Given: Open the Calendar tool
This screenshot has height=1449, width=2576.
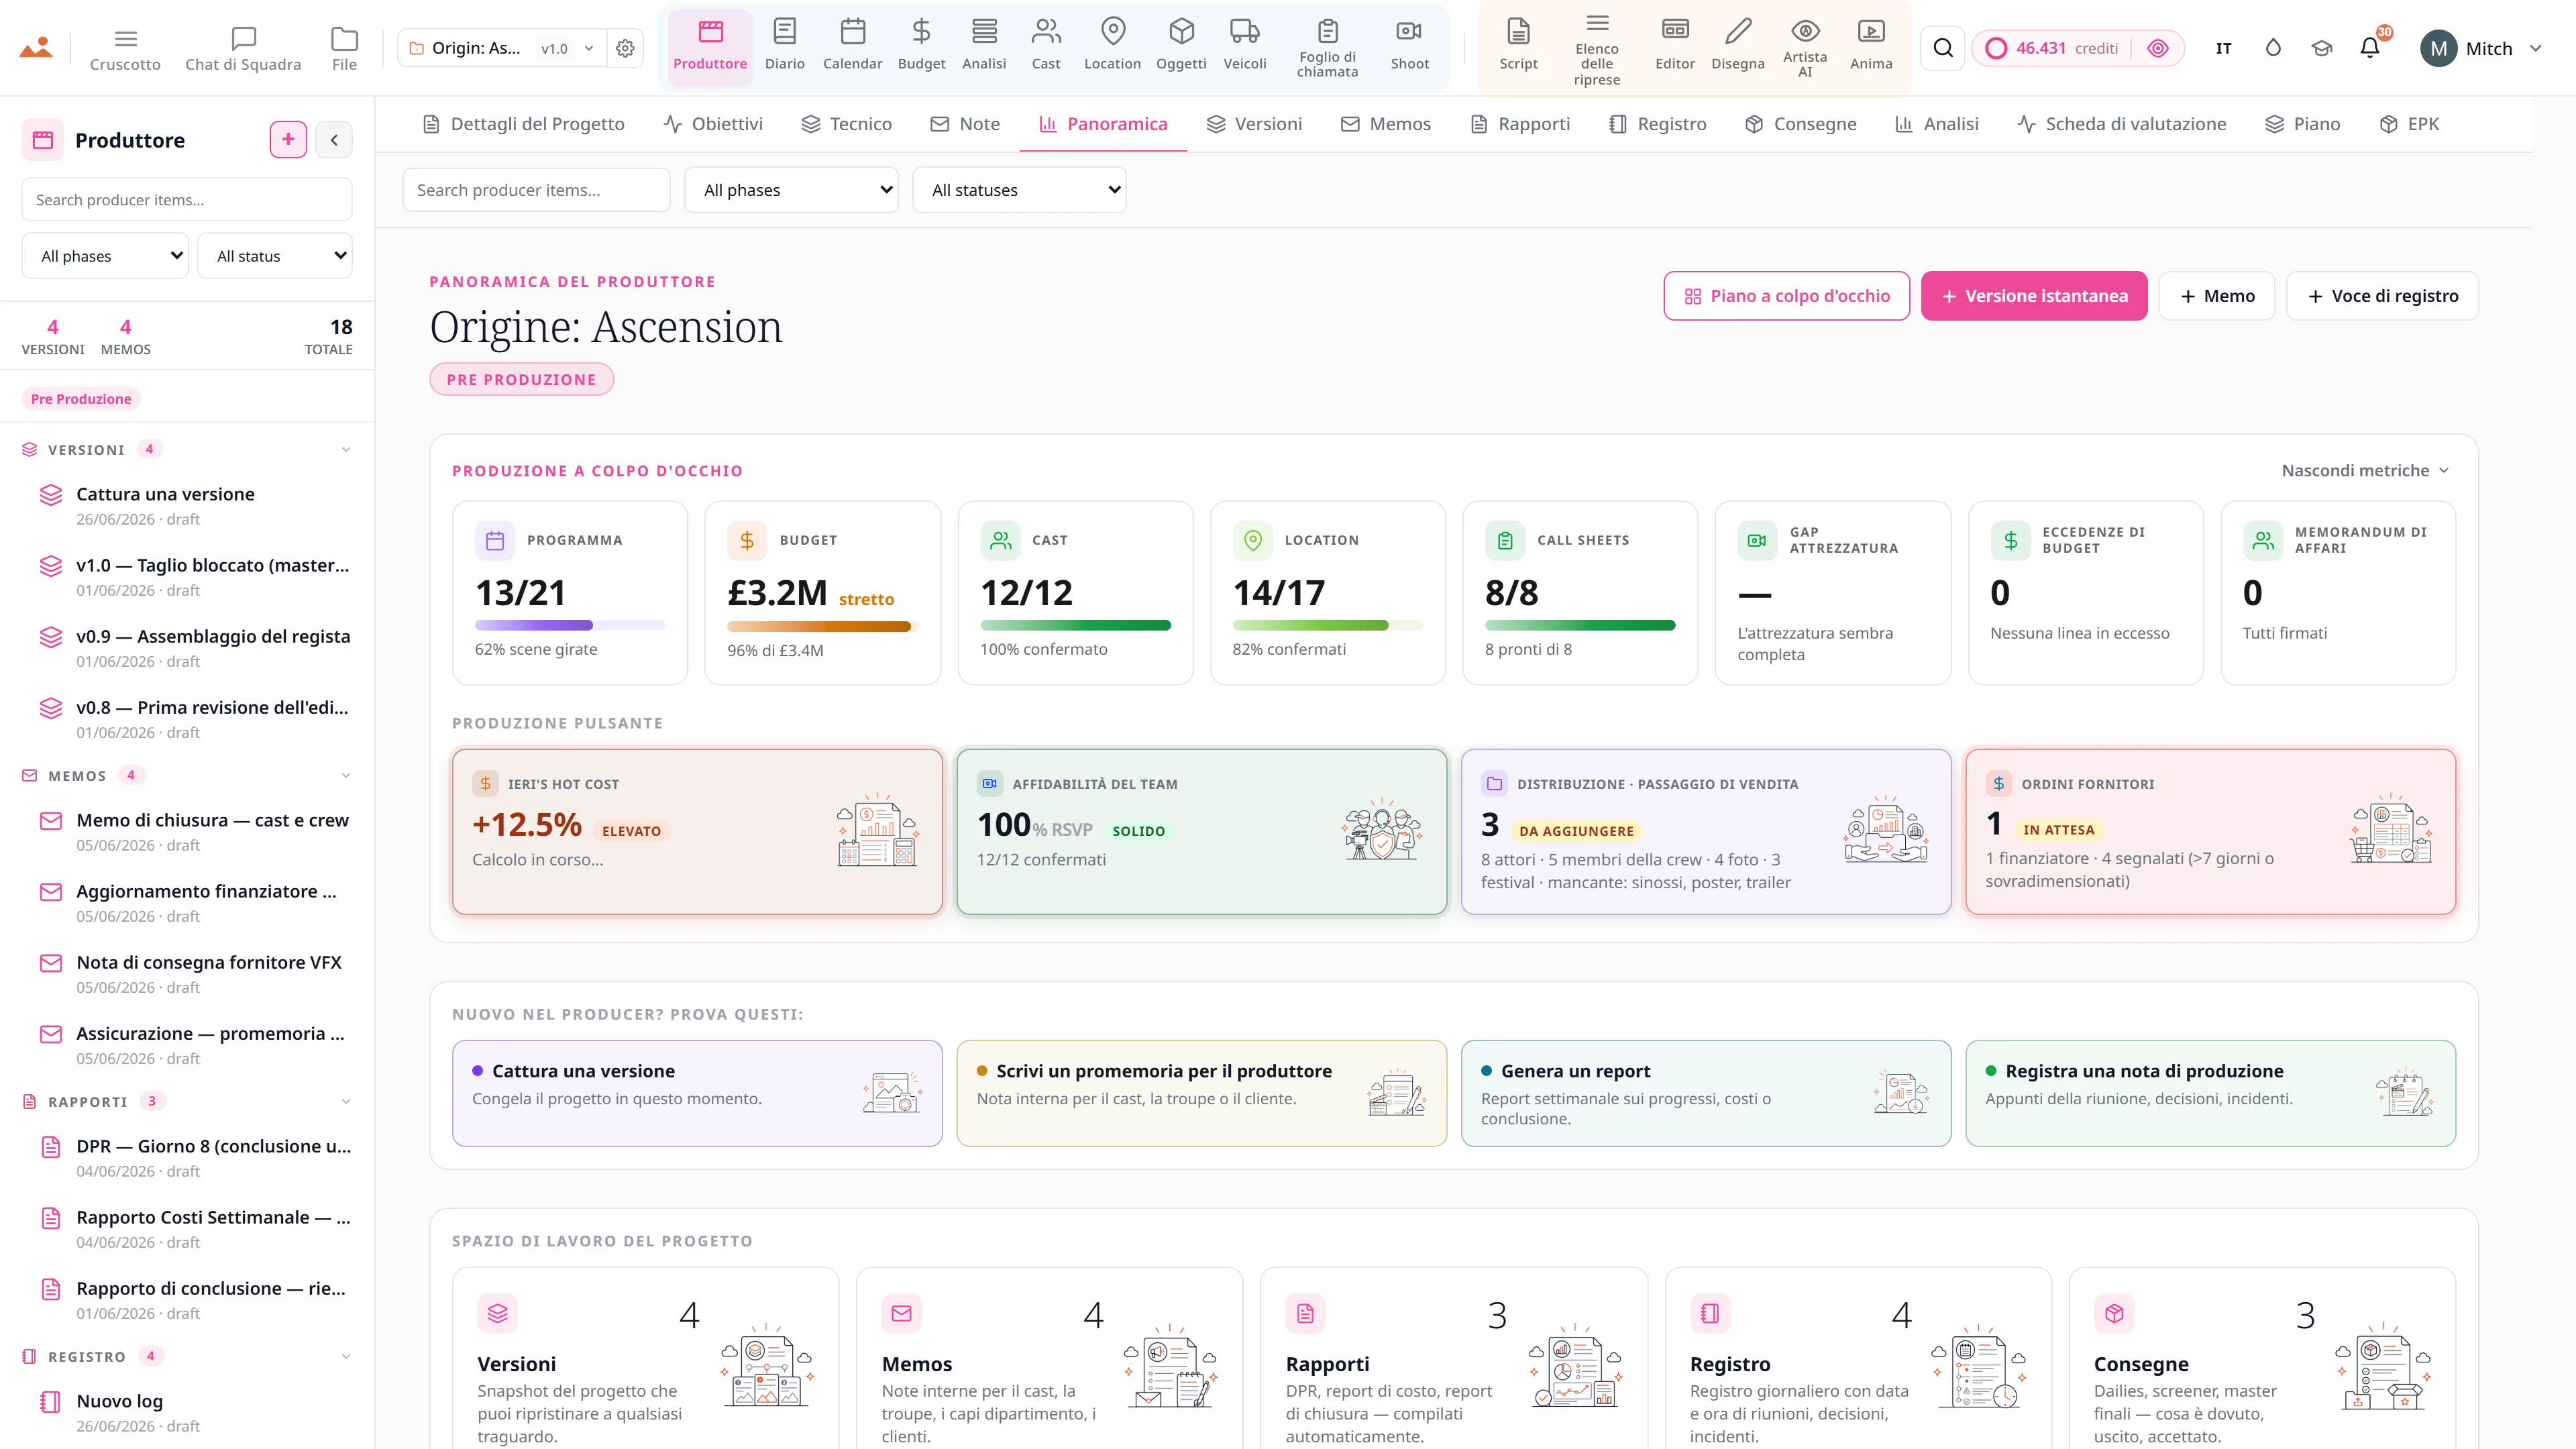Looking at the screenshot, I should 852,46.
